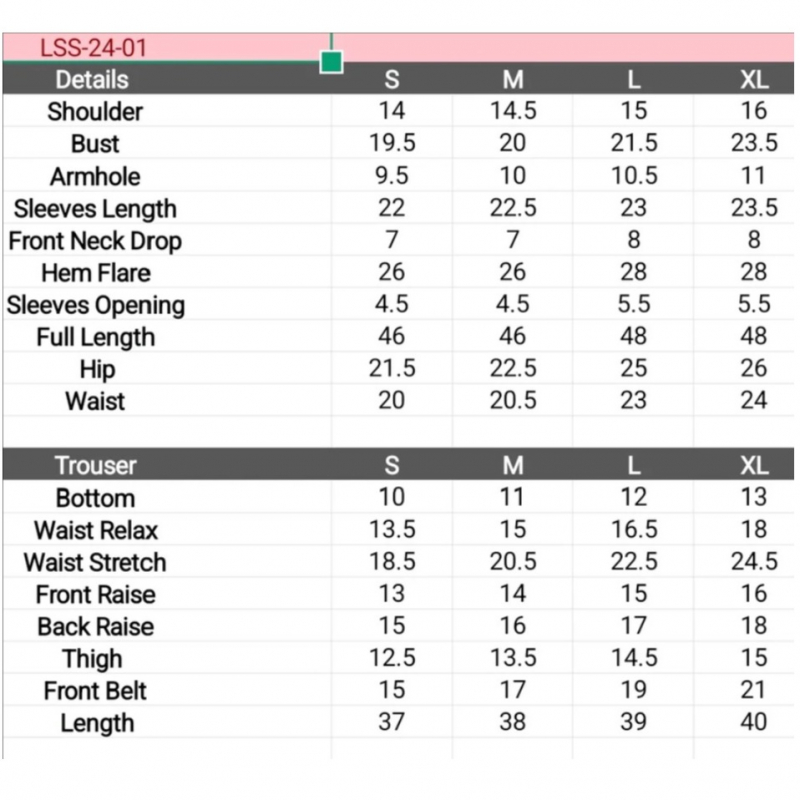Viewport: 800px width, 800px height.
Task: Click the Bottom row label
Action: pos(95,498)
